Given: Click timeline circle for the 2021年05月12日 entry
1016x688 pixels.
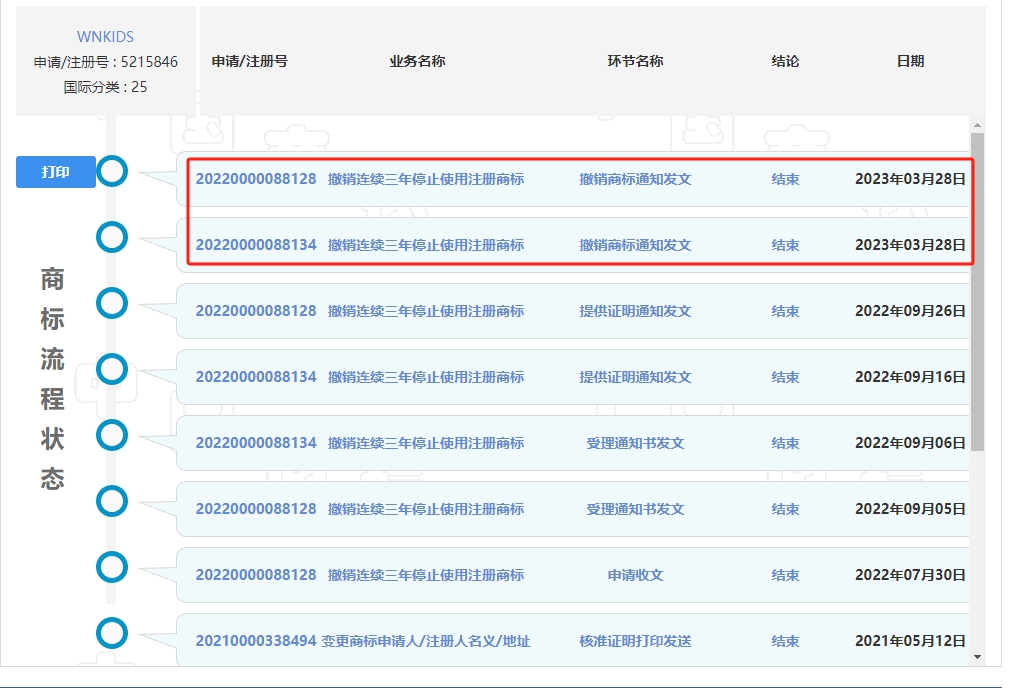Looking at the screenshot, I should [x=112, y=633].
